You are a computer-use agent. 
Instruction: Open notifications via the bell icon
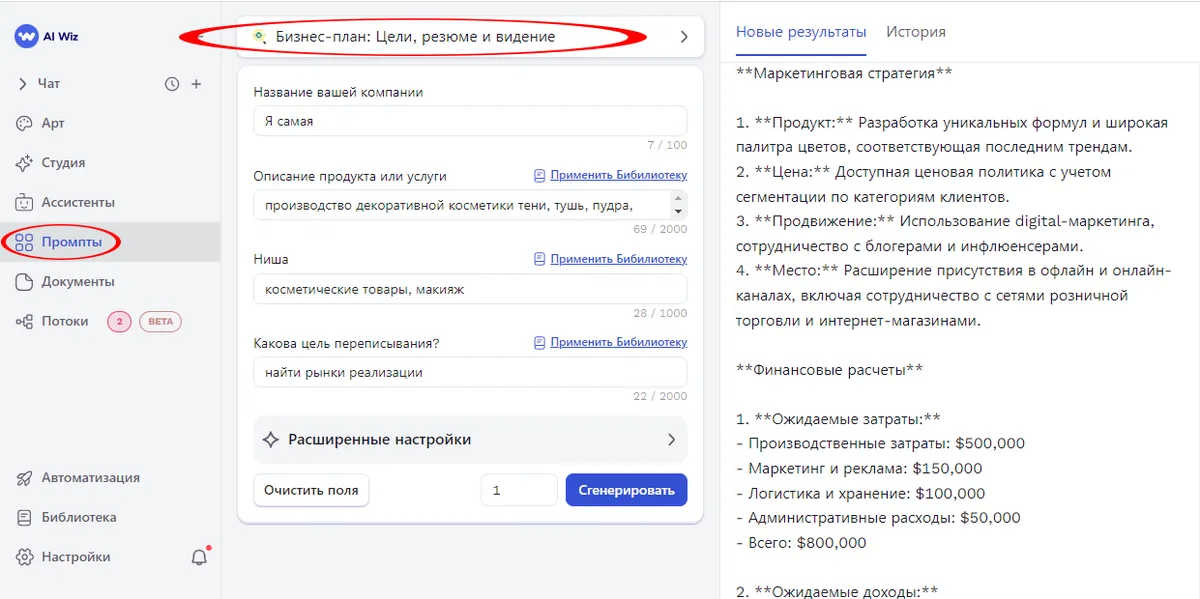pyautogui.click(x=198, y=556)
